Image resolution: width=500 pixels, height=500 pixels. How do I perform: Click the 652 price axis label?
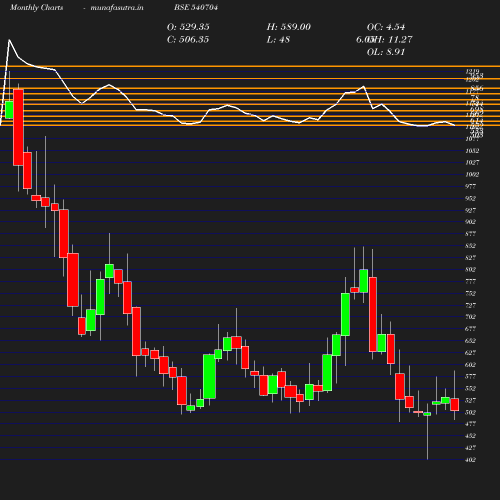(470, 341)
